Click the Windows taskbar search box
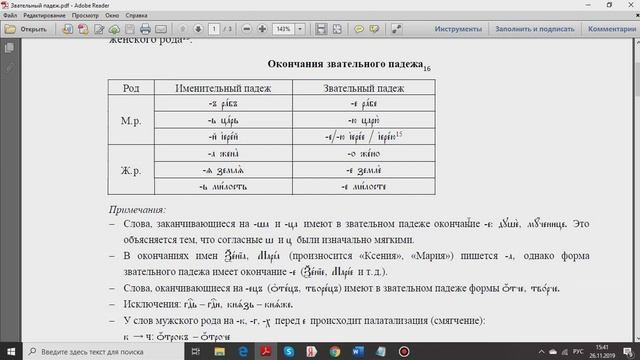Screen dimensions: 640x360 pos(104,351)
